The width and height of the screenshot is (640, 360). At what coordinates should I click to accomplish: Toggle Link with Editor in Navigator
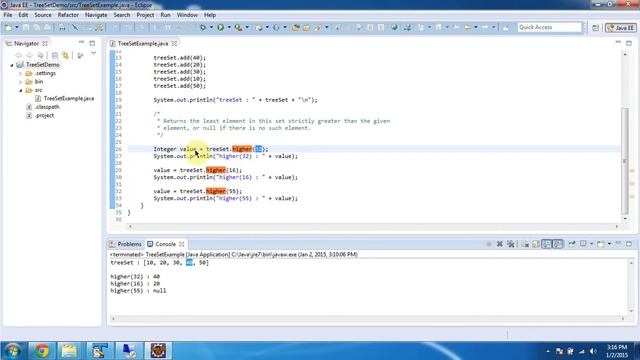[x=66, y=55]
